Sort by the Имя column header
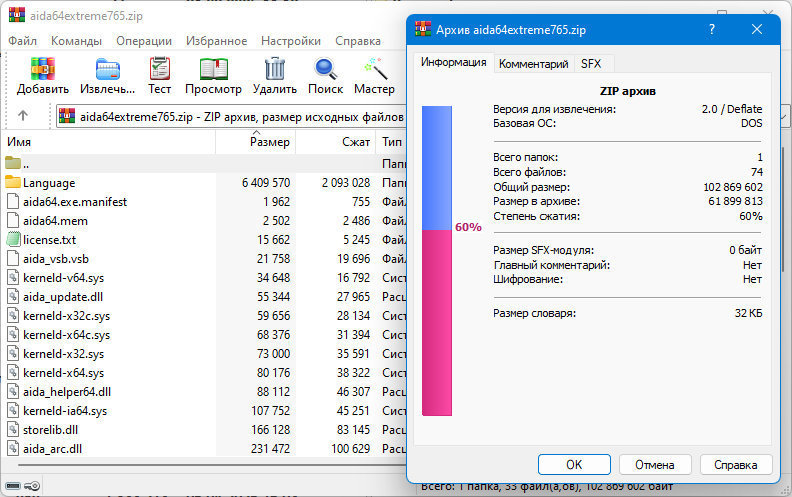The width and height of the screenshot is (792, 497). pyautogui.click(x=109, y=142)
